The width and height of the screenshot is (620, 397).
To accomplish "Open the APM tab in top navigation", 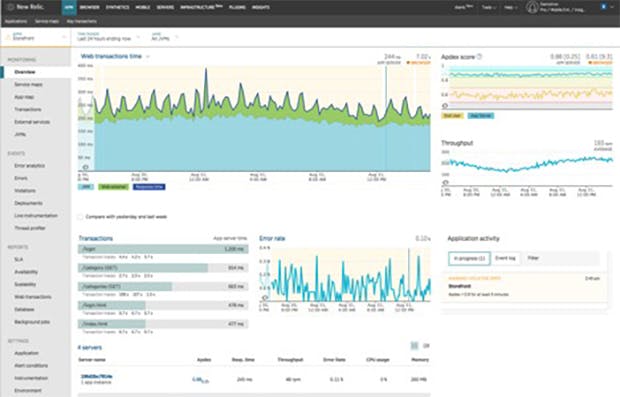I will [69, 7].
